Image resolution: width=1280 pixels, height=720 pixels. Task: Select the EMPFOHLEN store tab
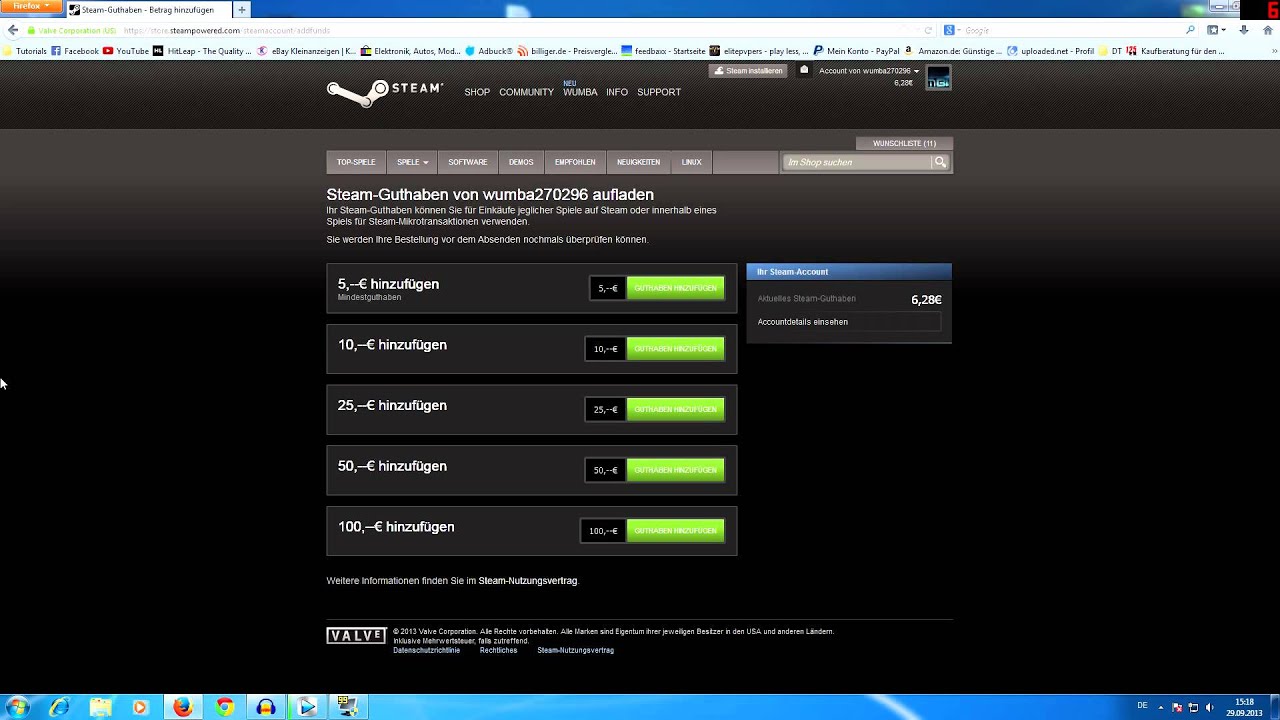pyautogui.click(x=575, y=162)
